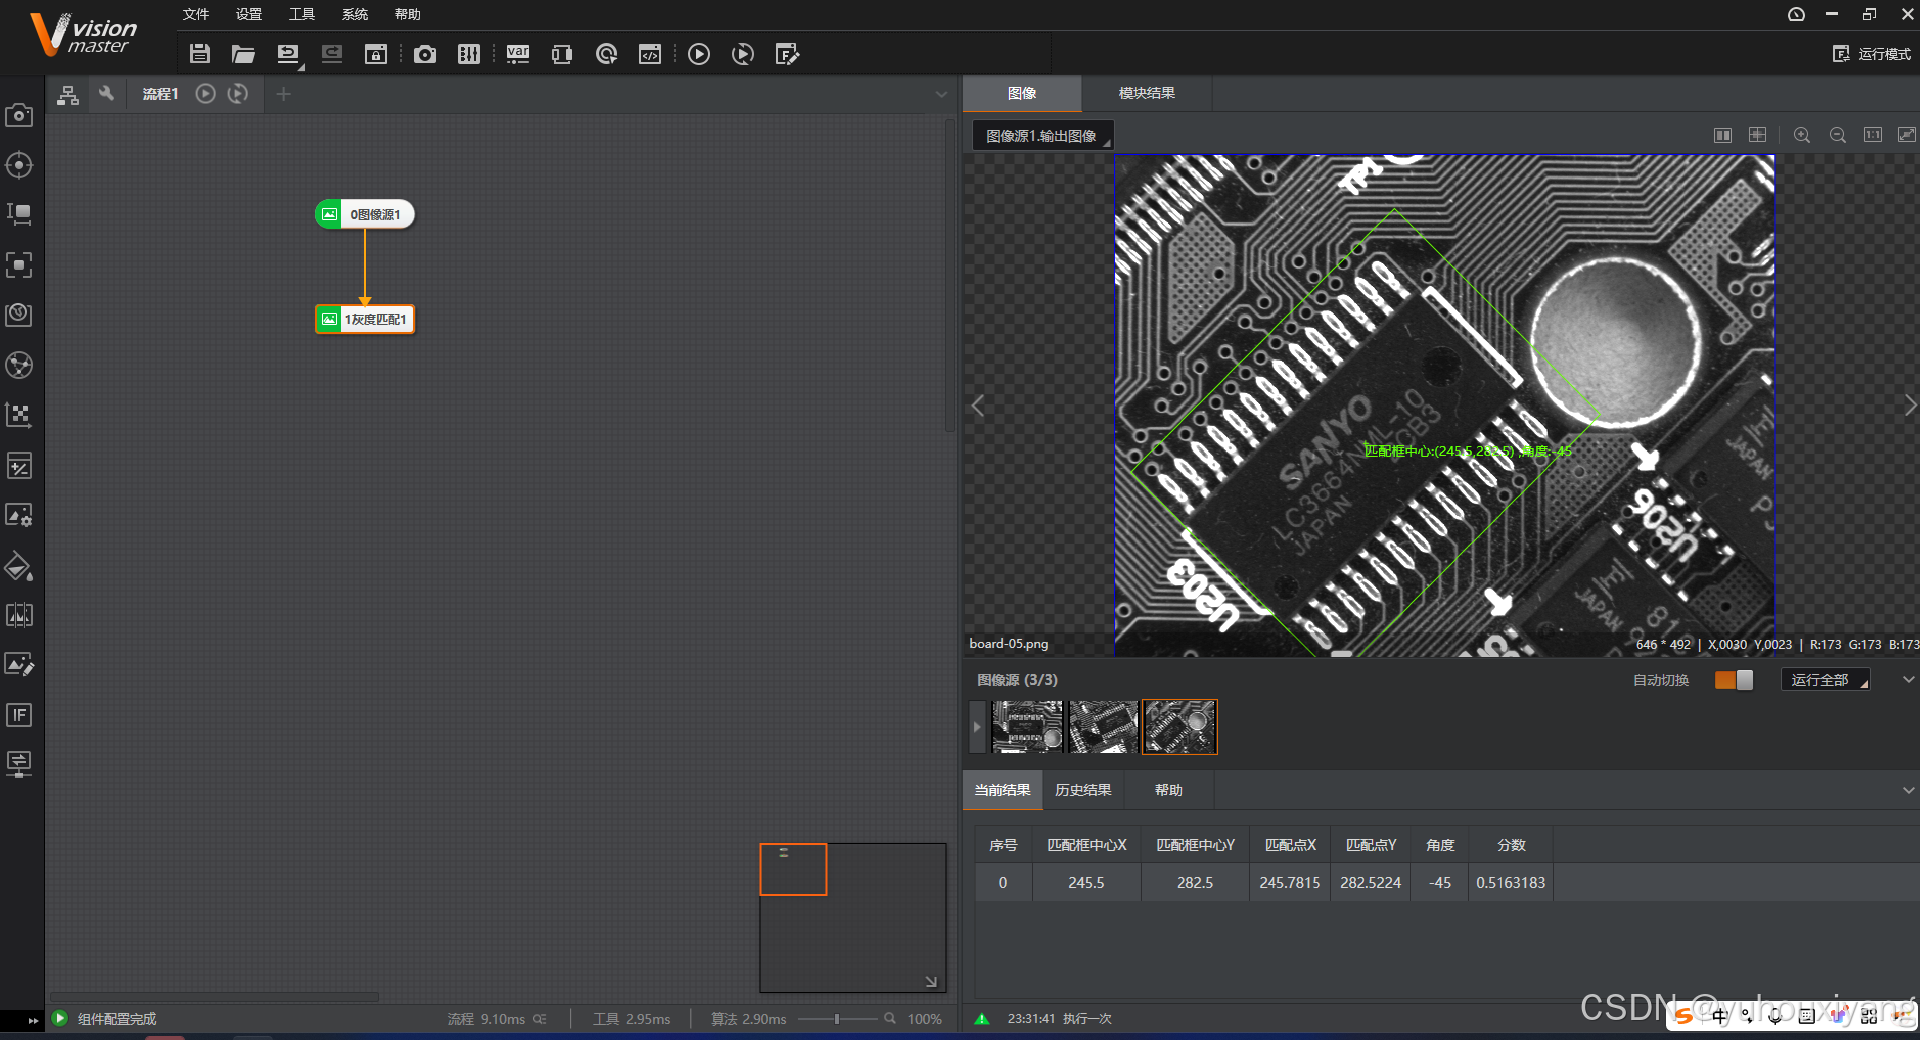Image resolution: width=1920 pixels, height=1040 pixels.
Task: Open global variables with the var icon
Action: click(518, 54)
